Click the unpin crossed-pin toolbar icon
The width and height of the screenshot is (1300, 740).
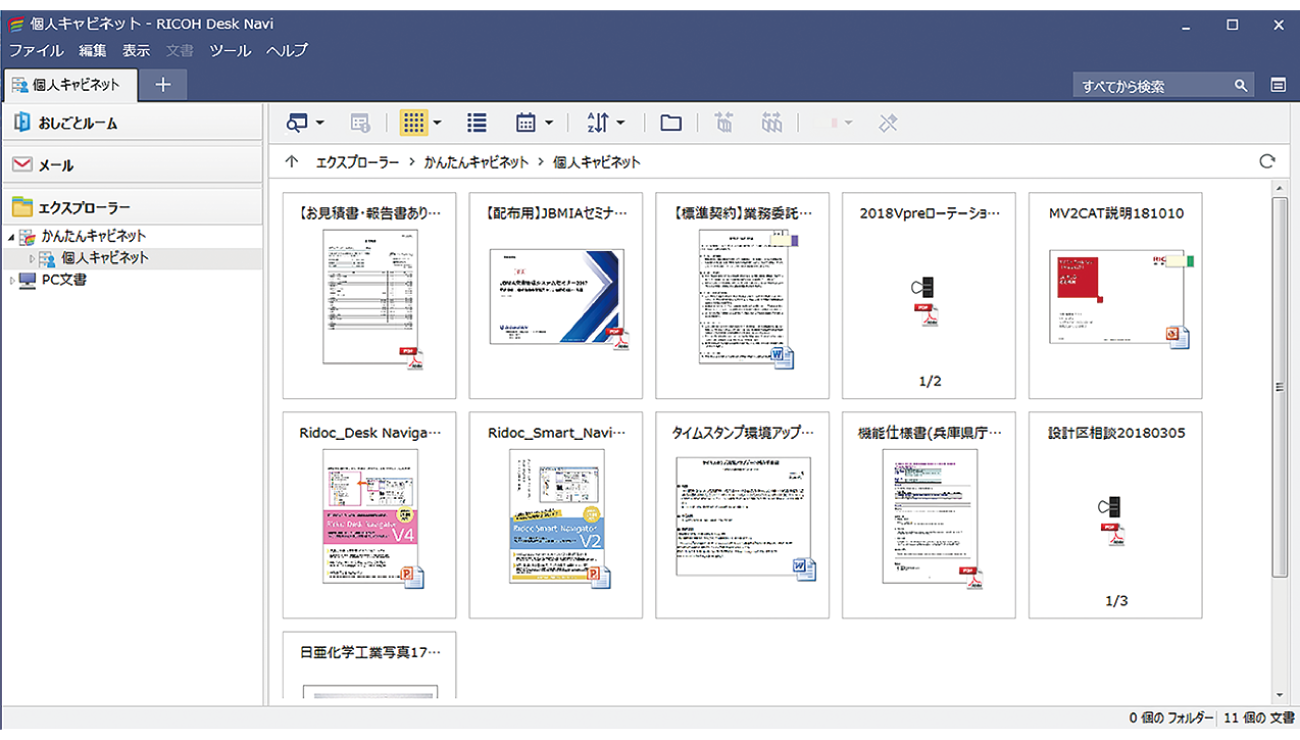[888, 122]
